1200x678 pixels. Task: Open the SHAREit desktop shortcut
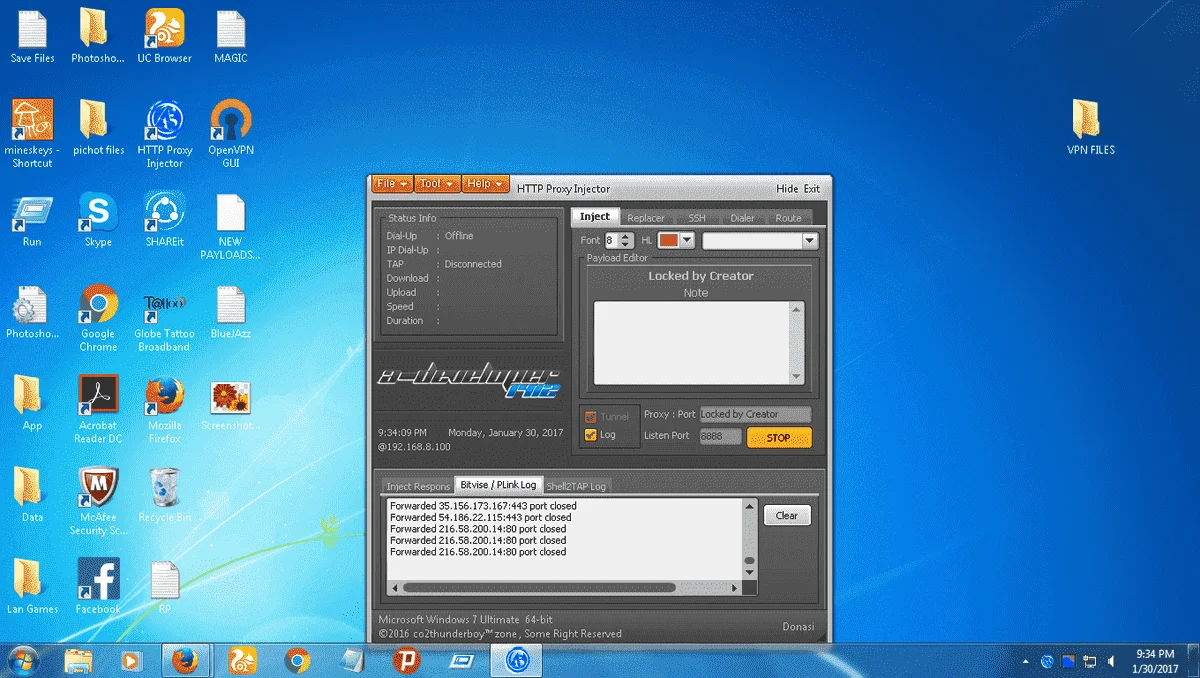tap(164, 220)
